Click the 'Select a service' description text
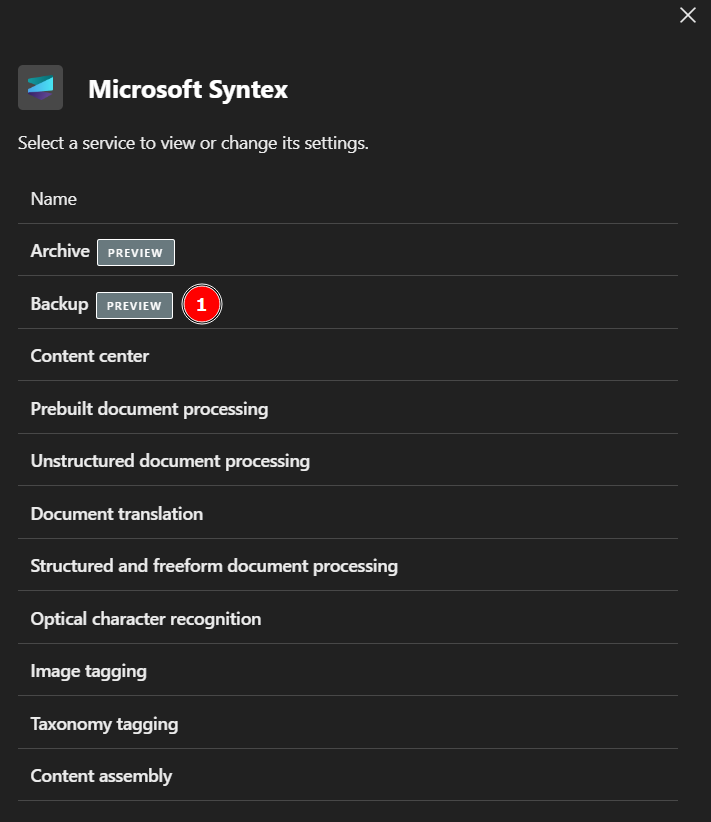Viewport: 711px width, 822px height. click(193, 143)
